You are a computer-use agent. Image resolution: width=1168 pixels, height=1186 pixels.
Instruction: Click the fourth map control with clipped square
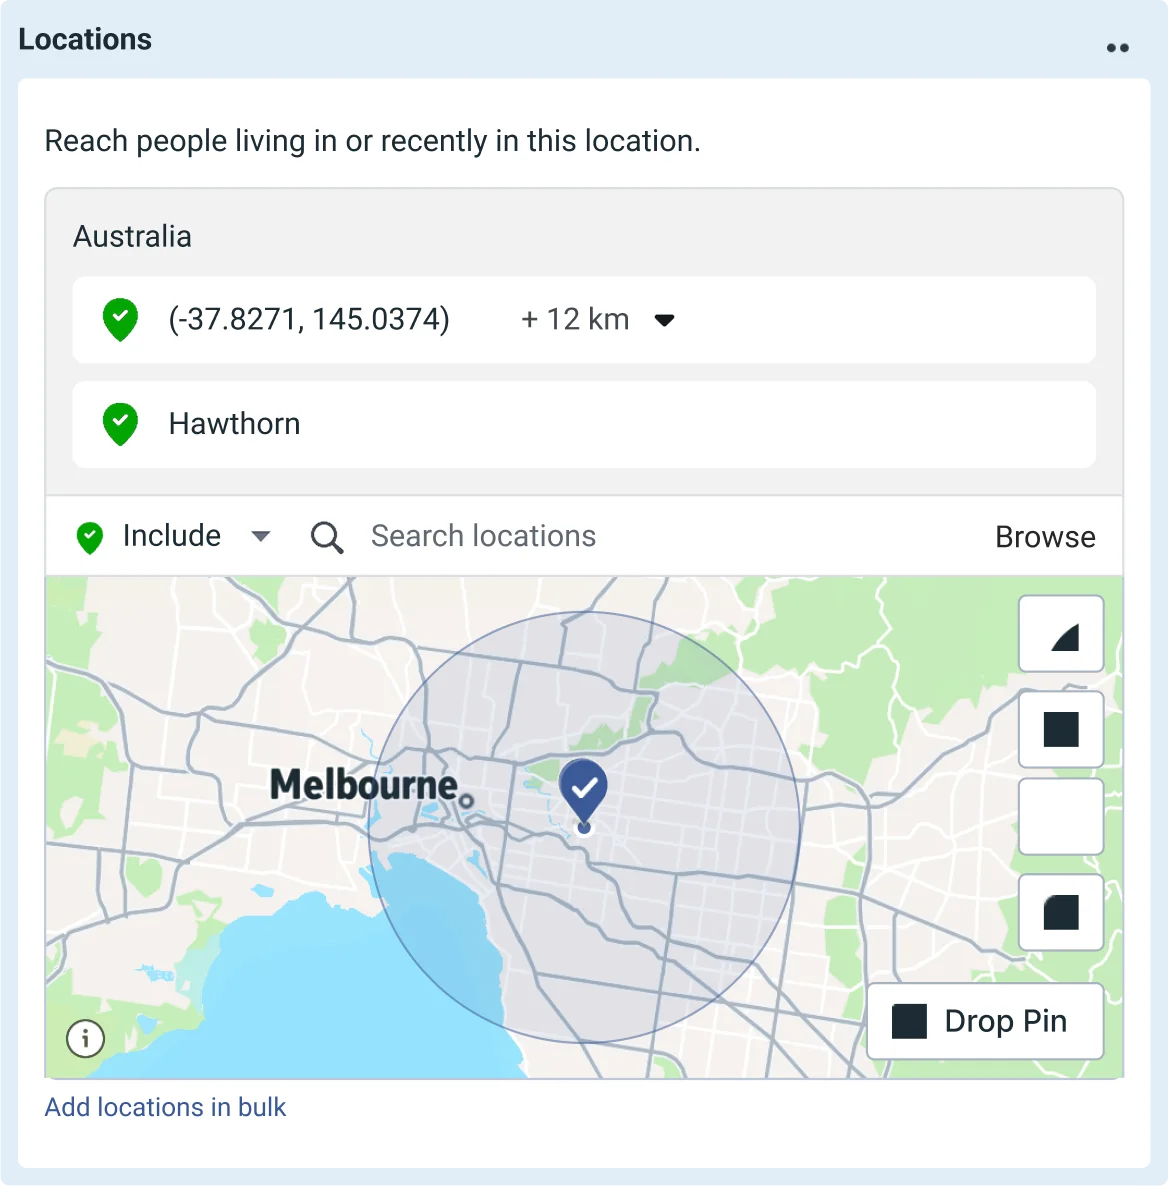click(1061, 912)
